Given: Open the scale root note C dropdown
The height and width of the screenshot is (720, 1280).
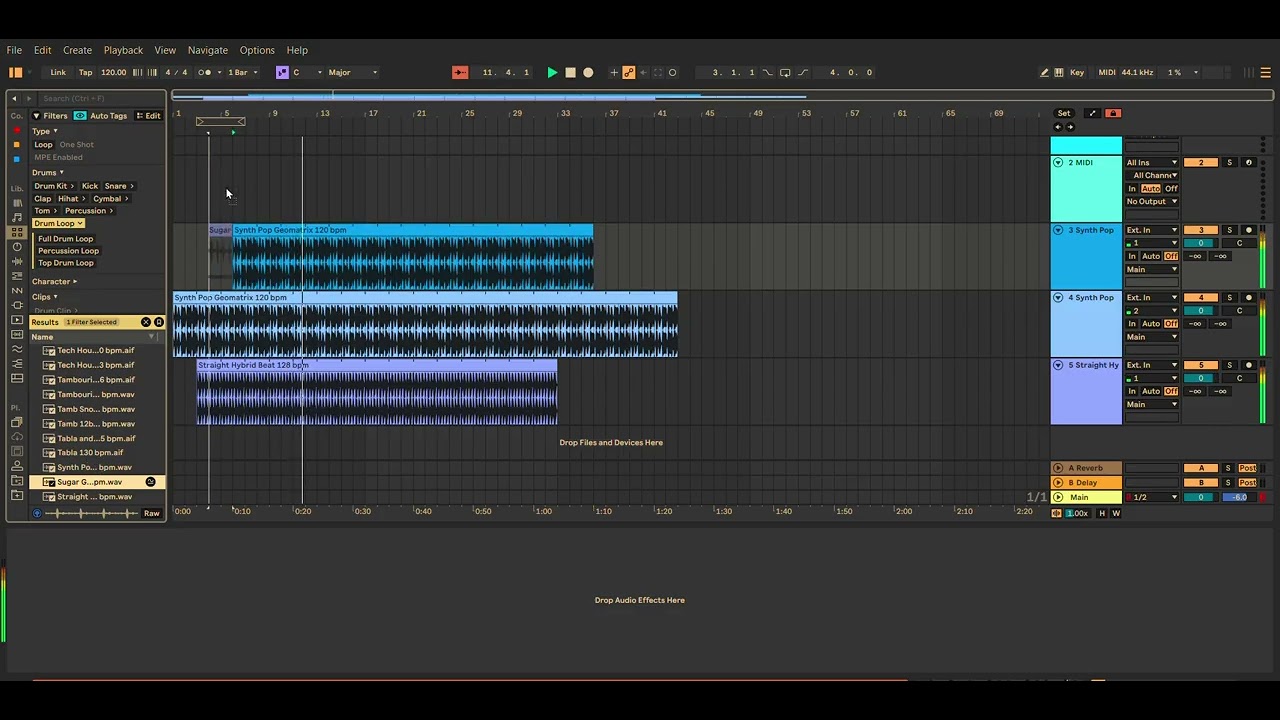Looking at the screenshot, I should [307, 72].
